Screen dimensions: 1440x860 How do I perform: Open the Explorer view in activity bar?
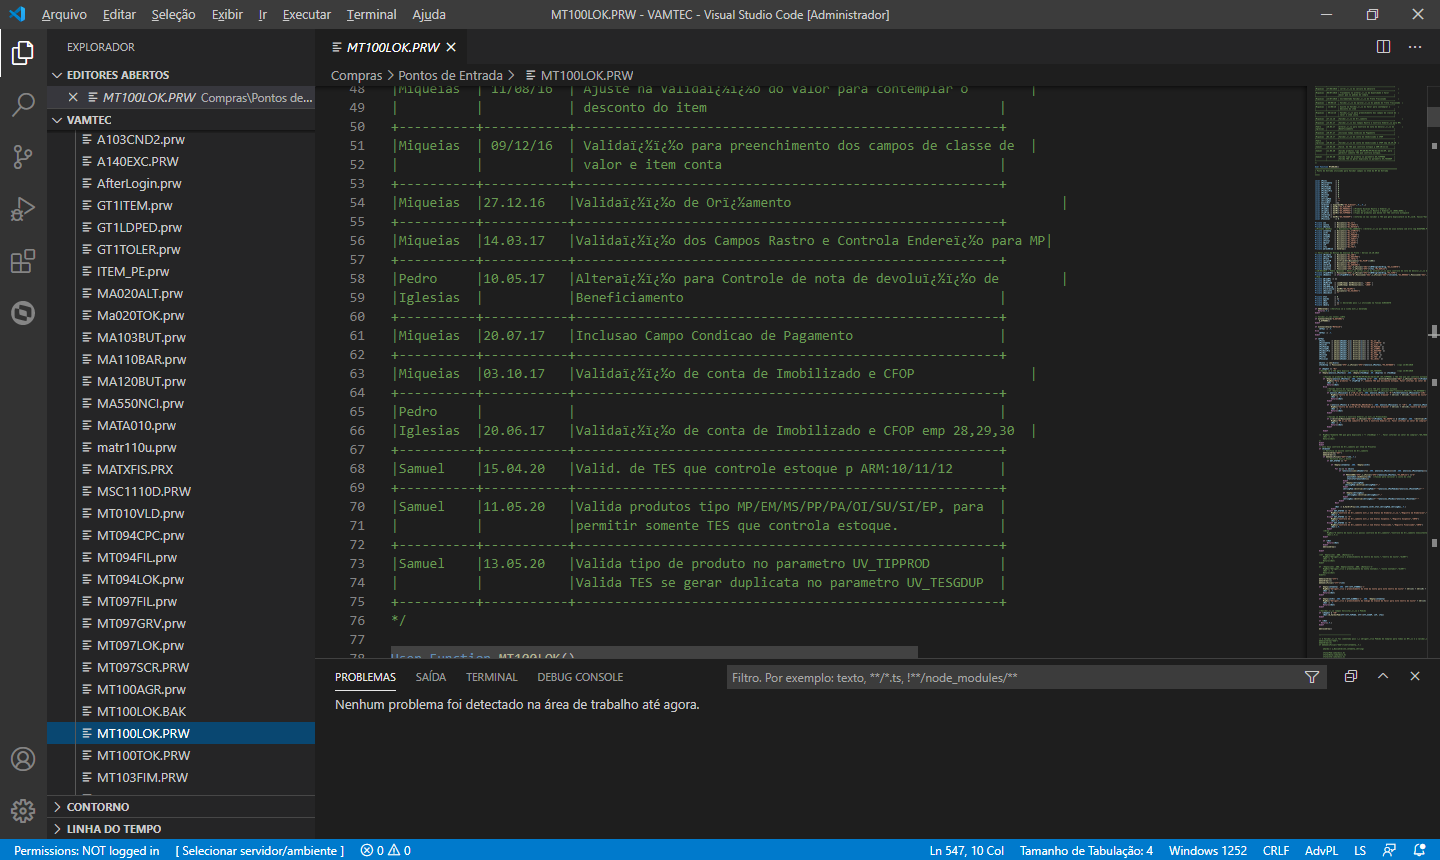pyautogui.click(x=23, y=53)
